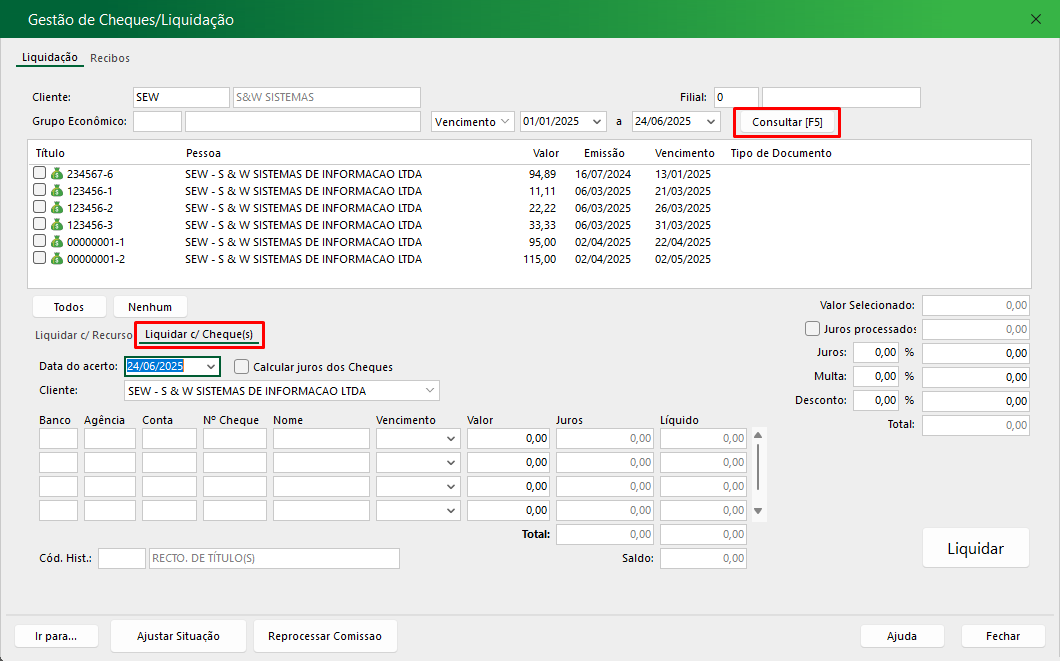The height and width of the screenshot is (661, 1060).
Task: Open the Cliente combo box for cheques
Action: pyautogui.click(x=430, y=391)
